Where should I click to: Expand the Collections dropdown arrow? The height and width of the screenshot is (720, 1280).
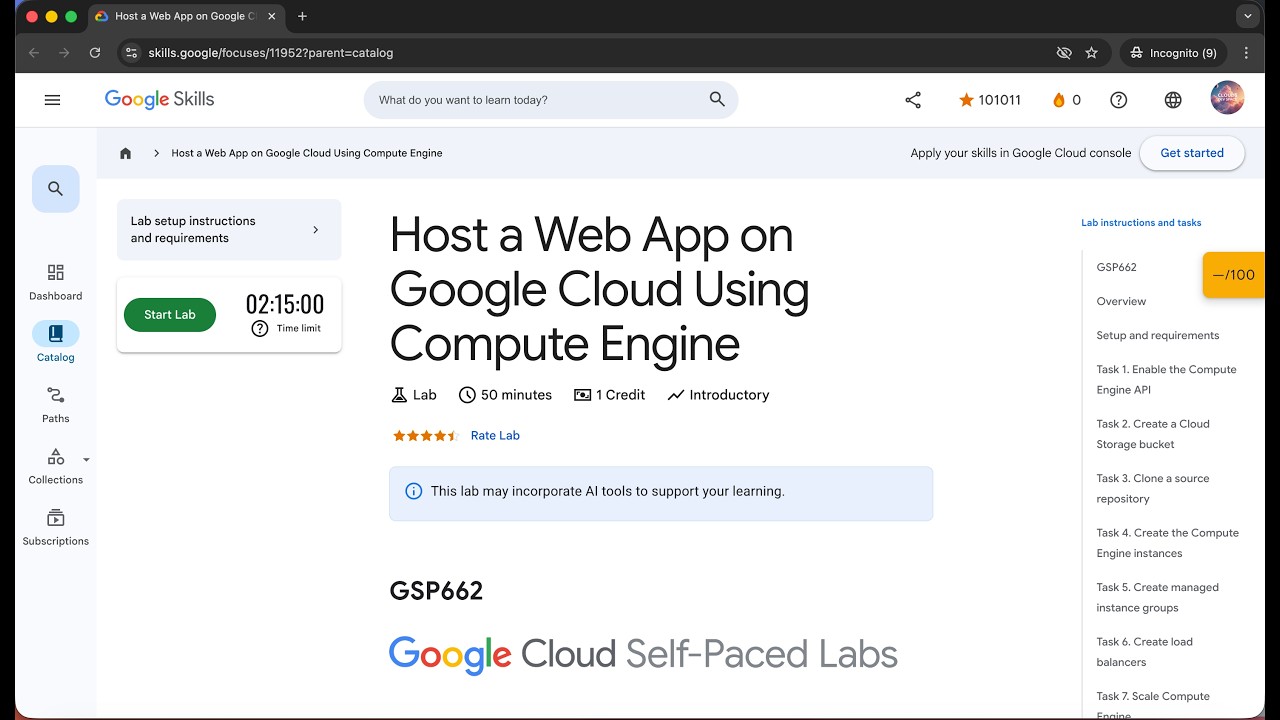86,460
